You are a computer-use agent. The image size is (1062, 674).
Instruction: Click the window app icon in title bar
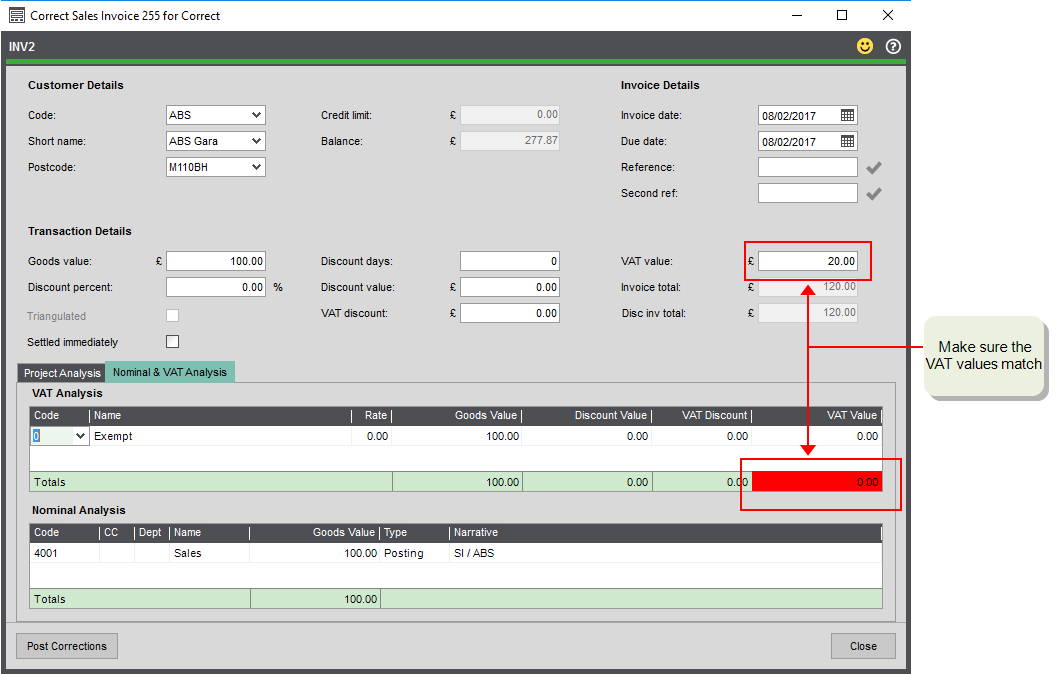pos(16,15)
